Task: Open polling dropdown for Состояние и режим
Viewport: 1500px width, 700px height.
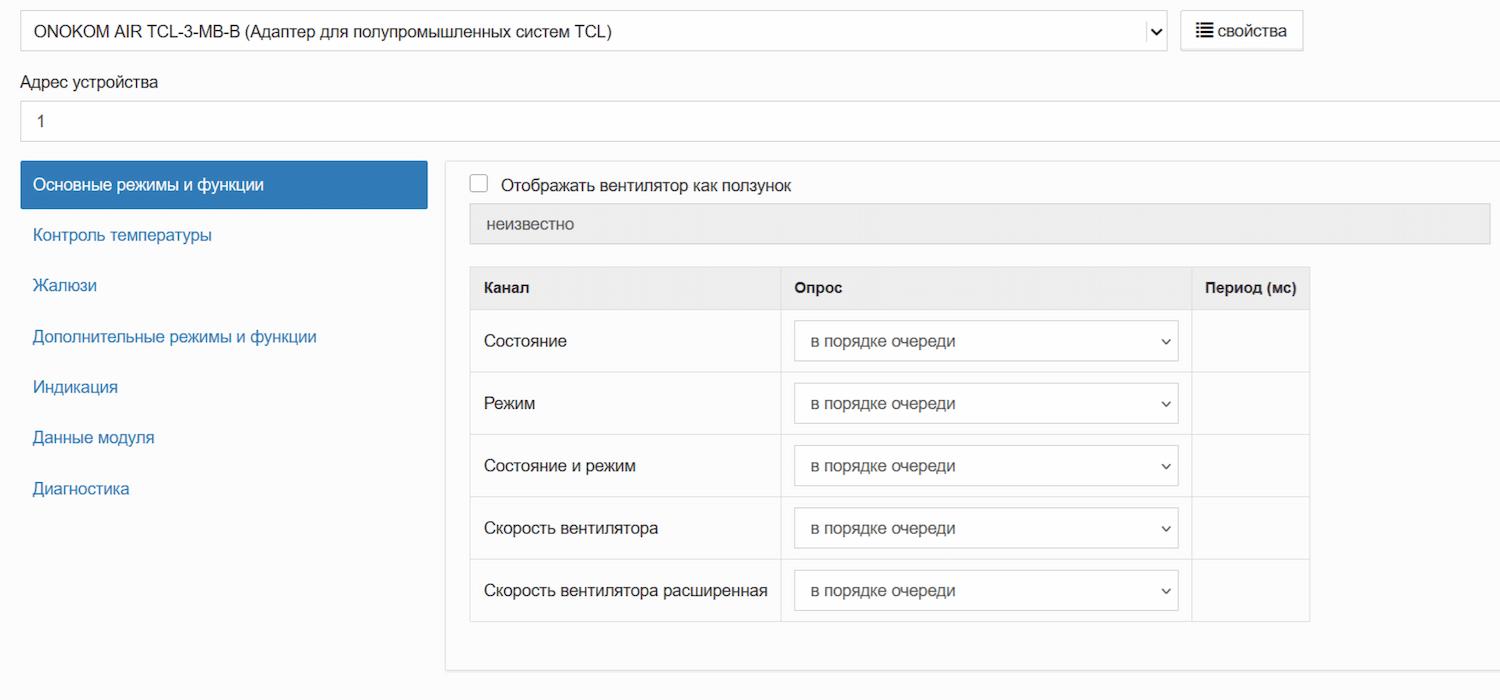Action: 985,466
